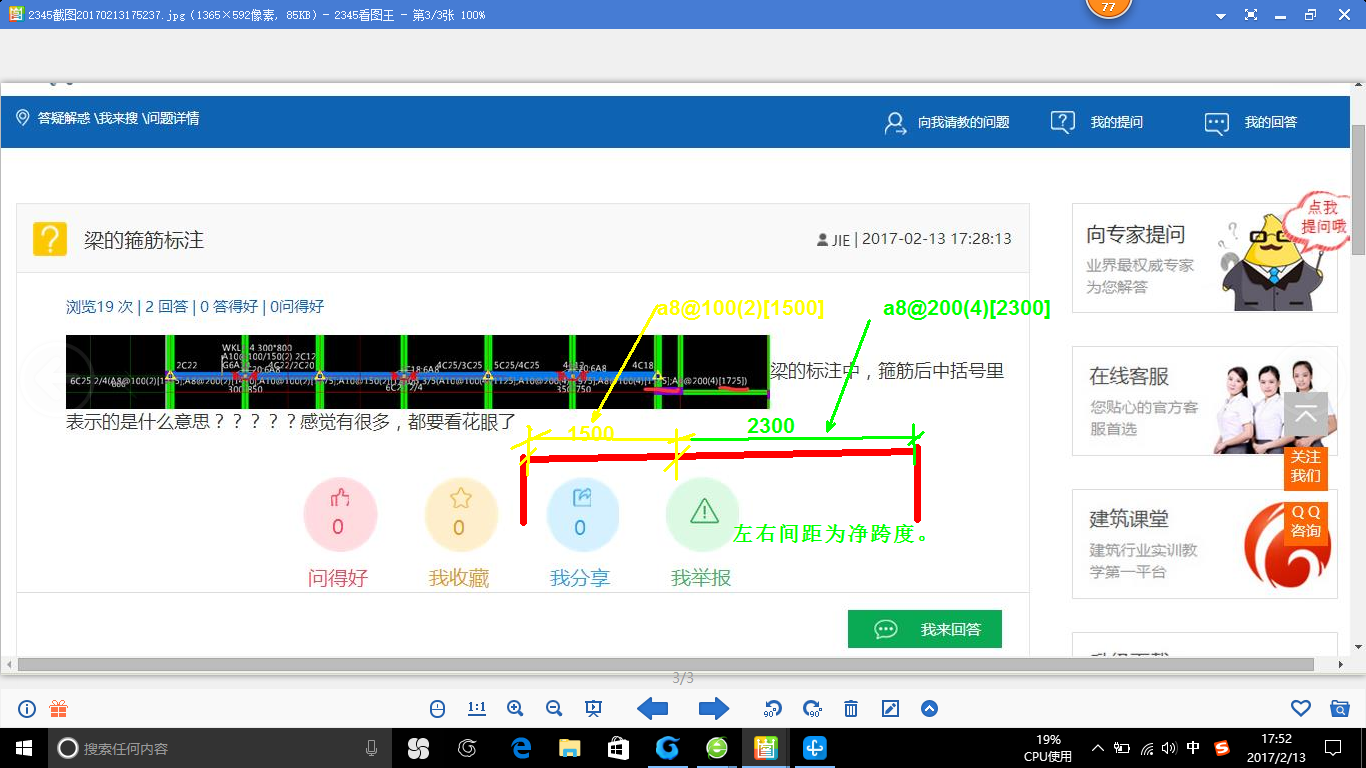This screenshot has height=768, width=1366.
Task: Click the yellow 我收藏 star circle
Action: click(x=461, y=515)
